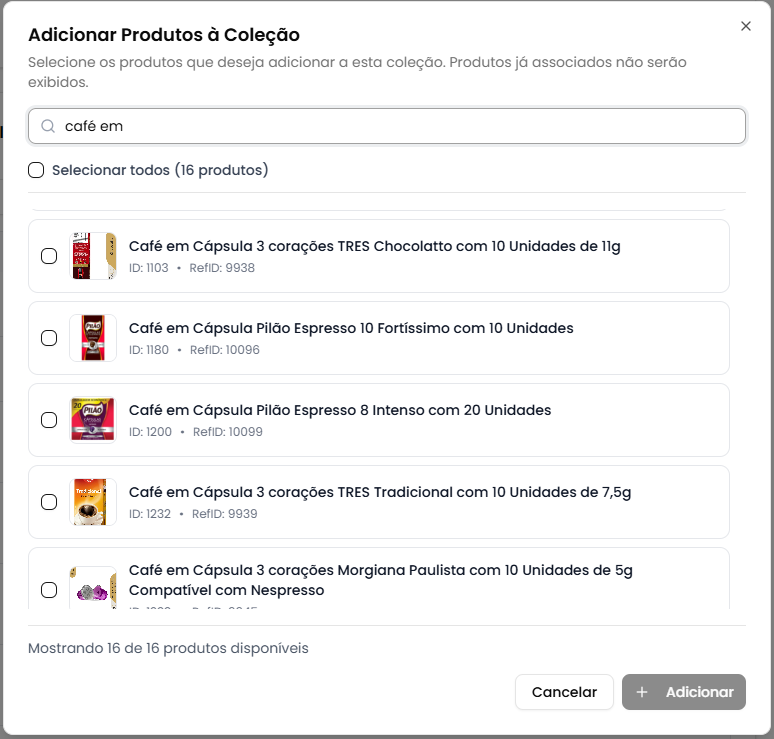The image size is (774, 739).
Task: Check the Selecionar todos checkbox
Action: 36,170
